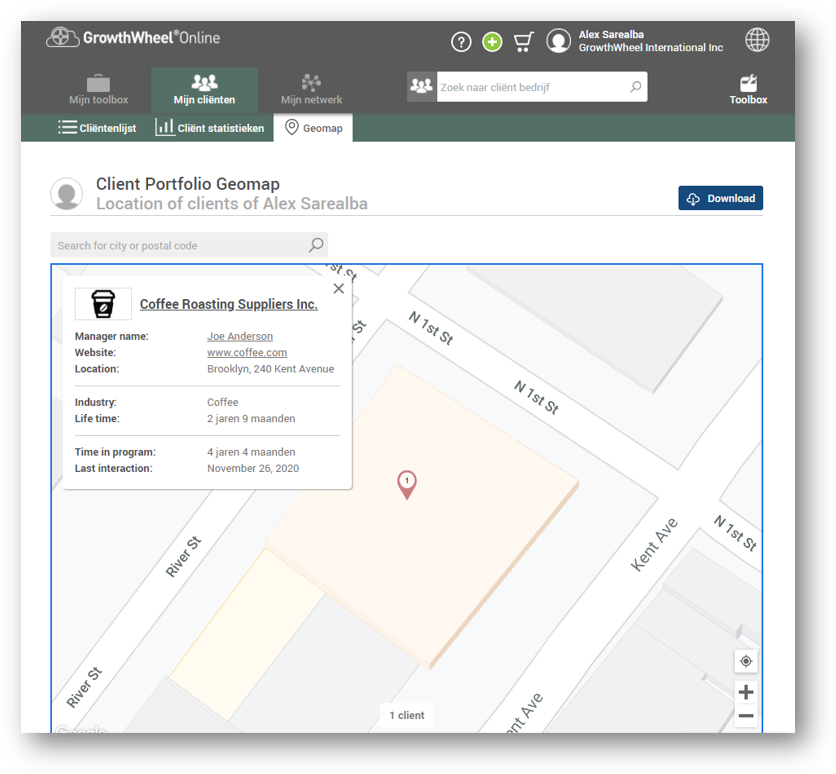The image size is (836, 774).
Task: Click the client group icon beside search box
Action: 422,86
